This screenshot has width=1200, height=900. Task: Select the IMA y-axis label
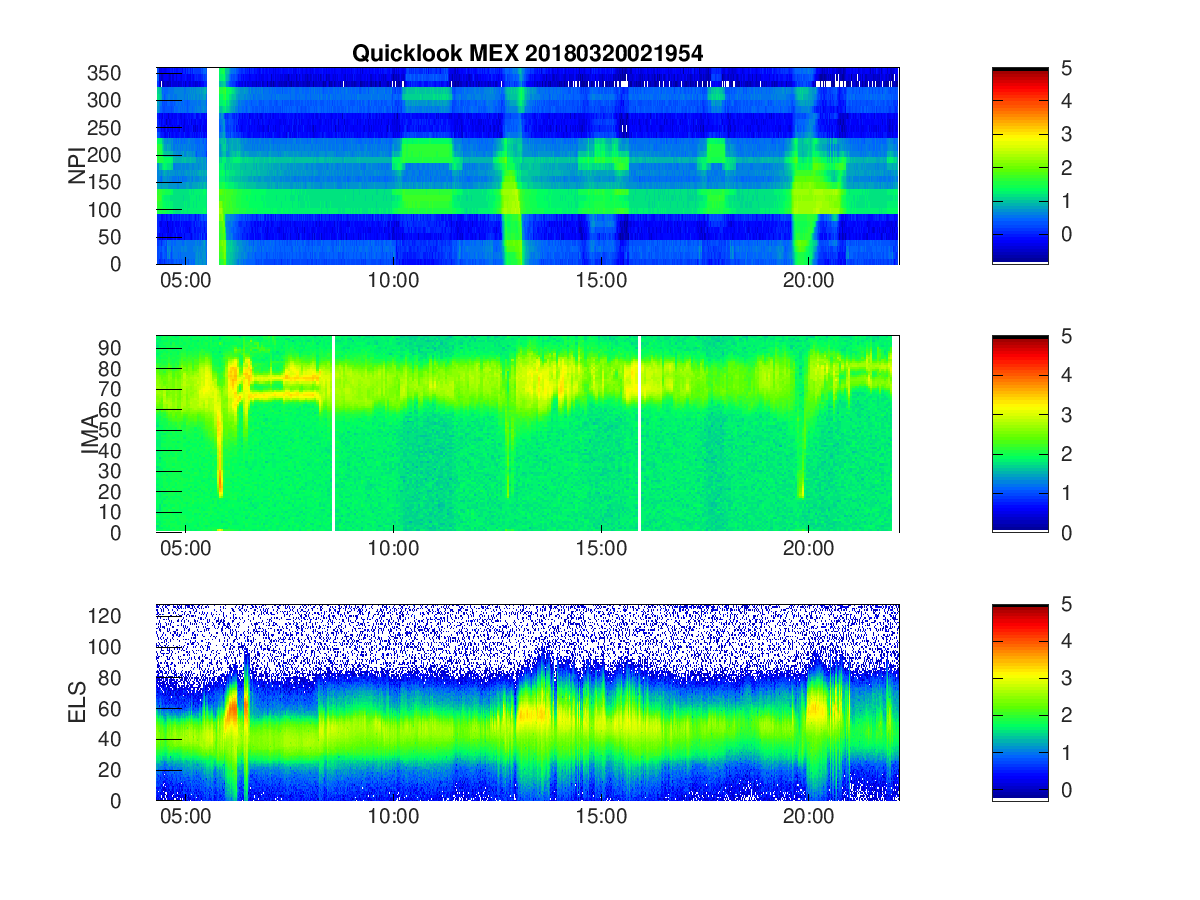[91, 435]
